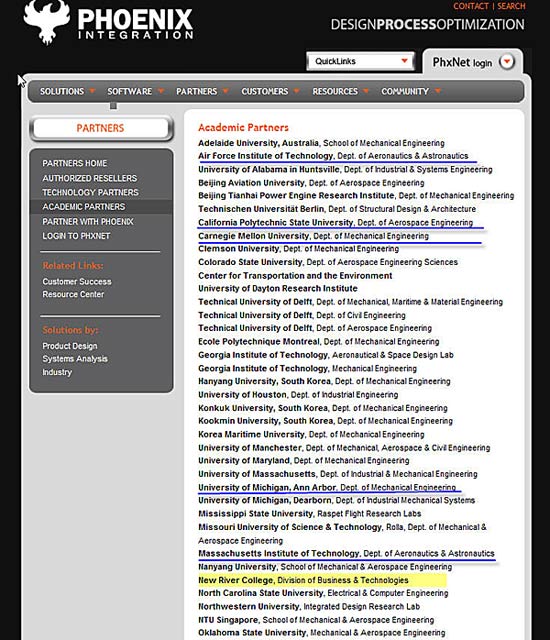
Task: Expand the Partners menu arrow
Action: pyautogui.click(x=226, y=91)
